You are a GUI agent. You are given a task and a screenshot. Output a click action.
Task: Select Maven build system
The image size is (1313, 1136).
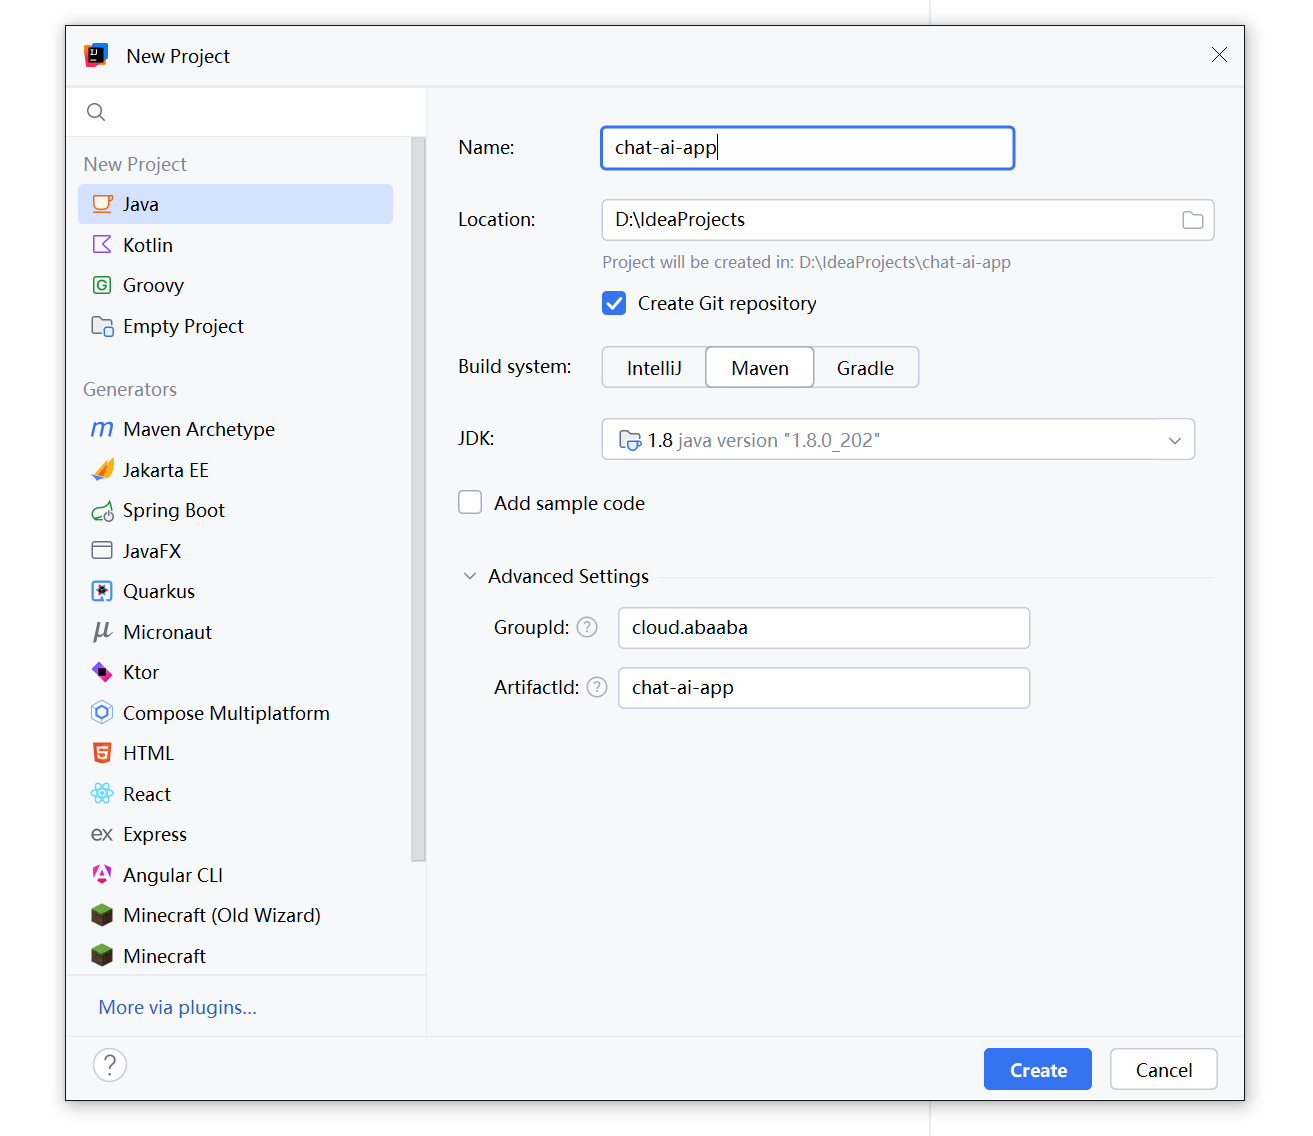pos(760,368)
